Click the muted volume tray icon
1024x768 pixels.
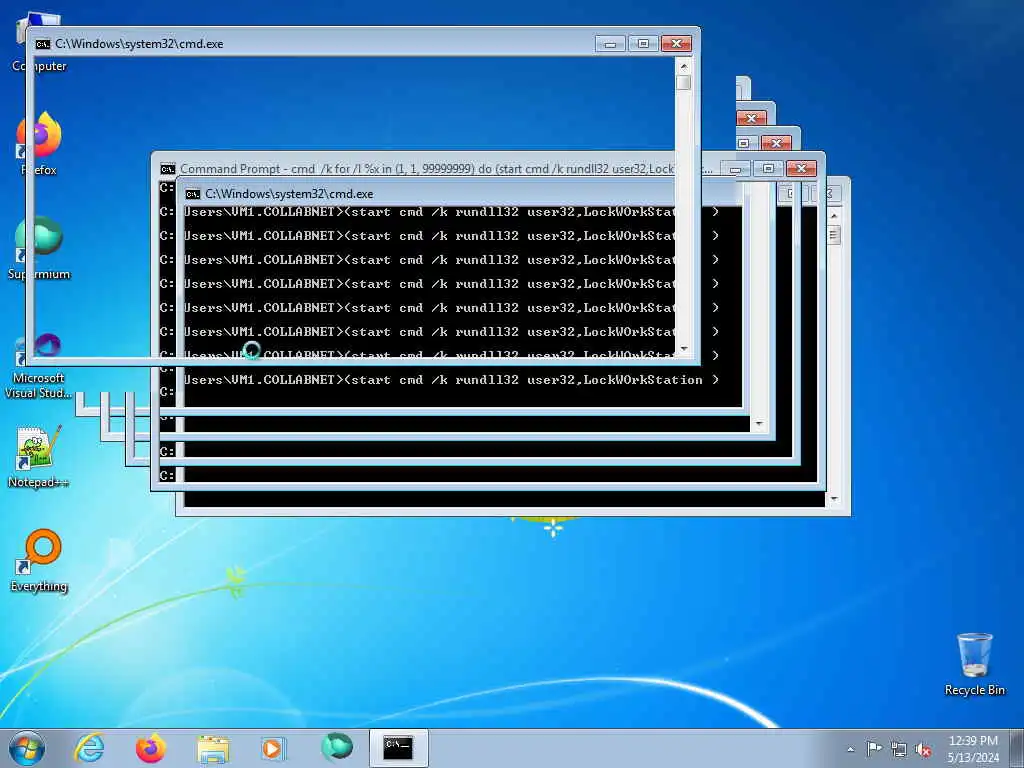923,749
